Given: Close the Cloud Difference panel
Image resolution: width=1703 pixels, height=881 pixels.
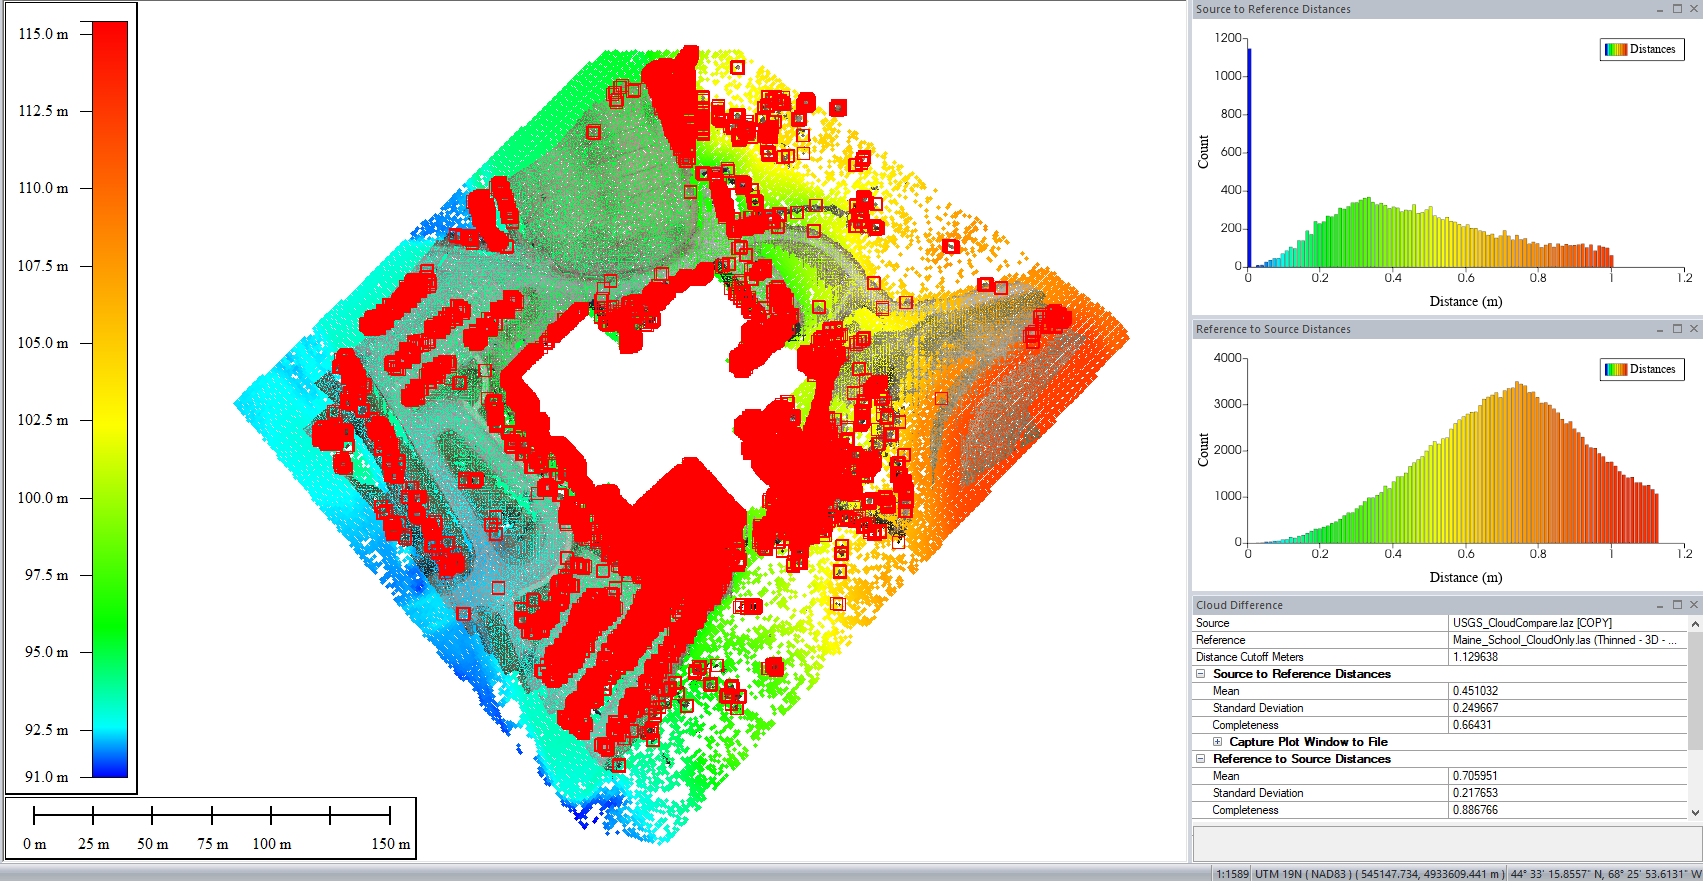Looking at the screenshot, I should (x=1694, y=605).
